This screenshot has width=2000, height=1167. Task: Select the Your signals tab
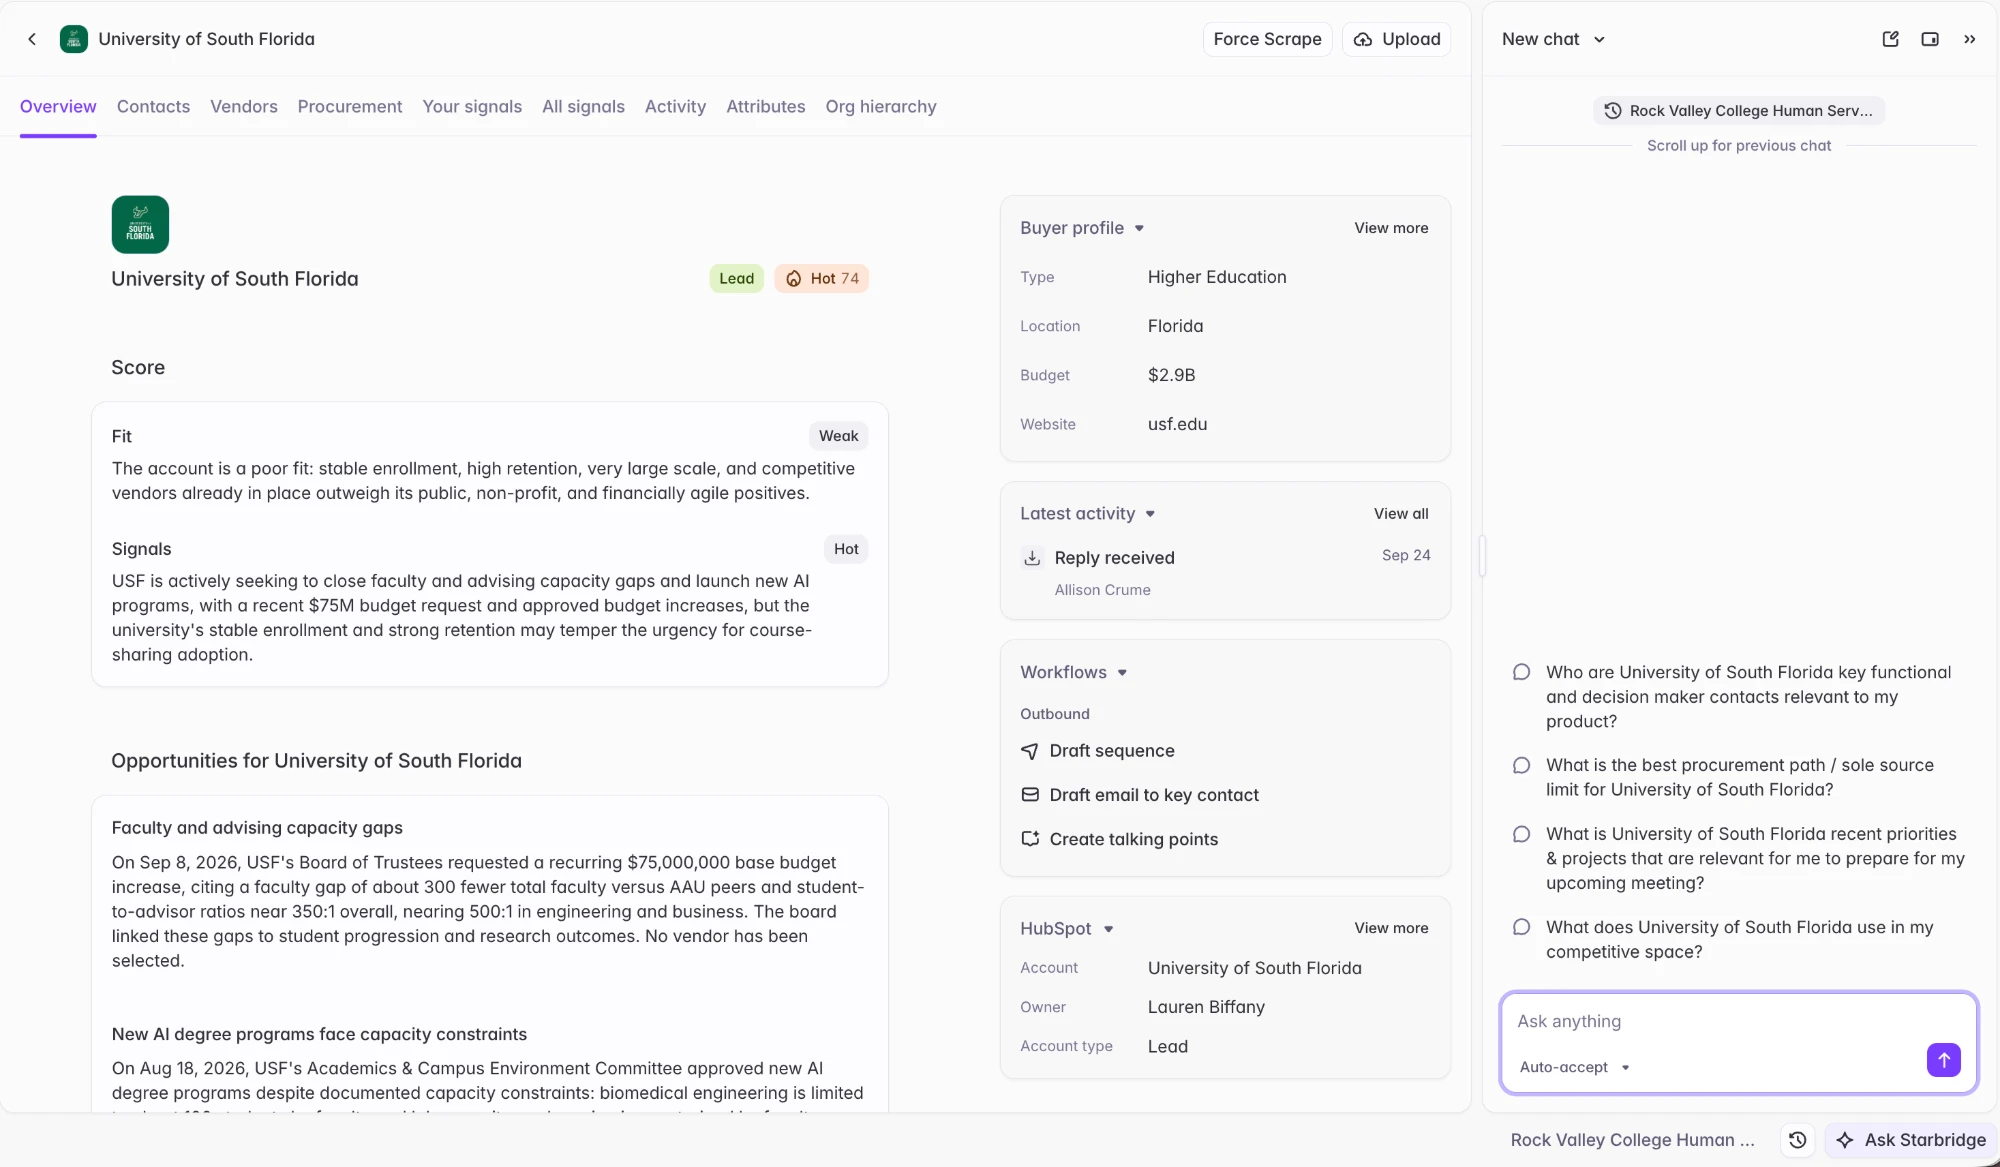[x=472, y=106]
